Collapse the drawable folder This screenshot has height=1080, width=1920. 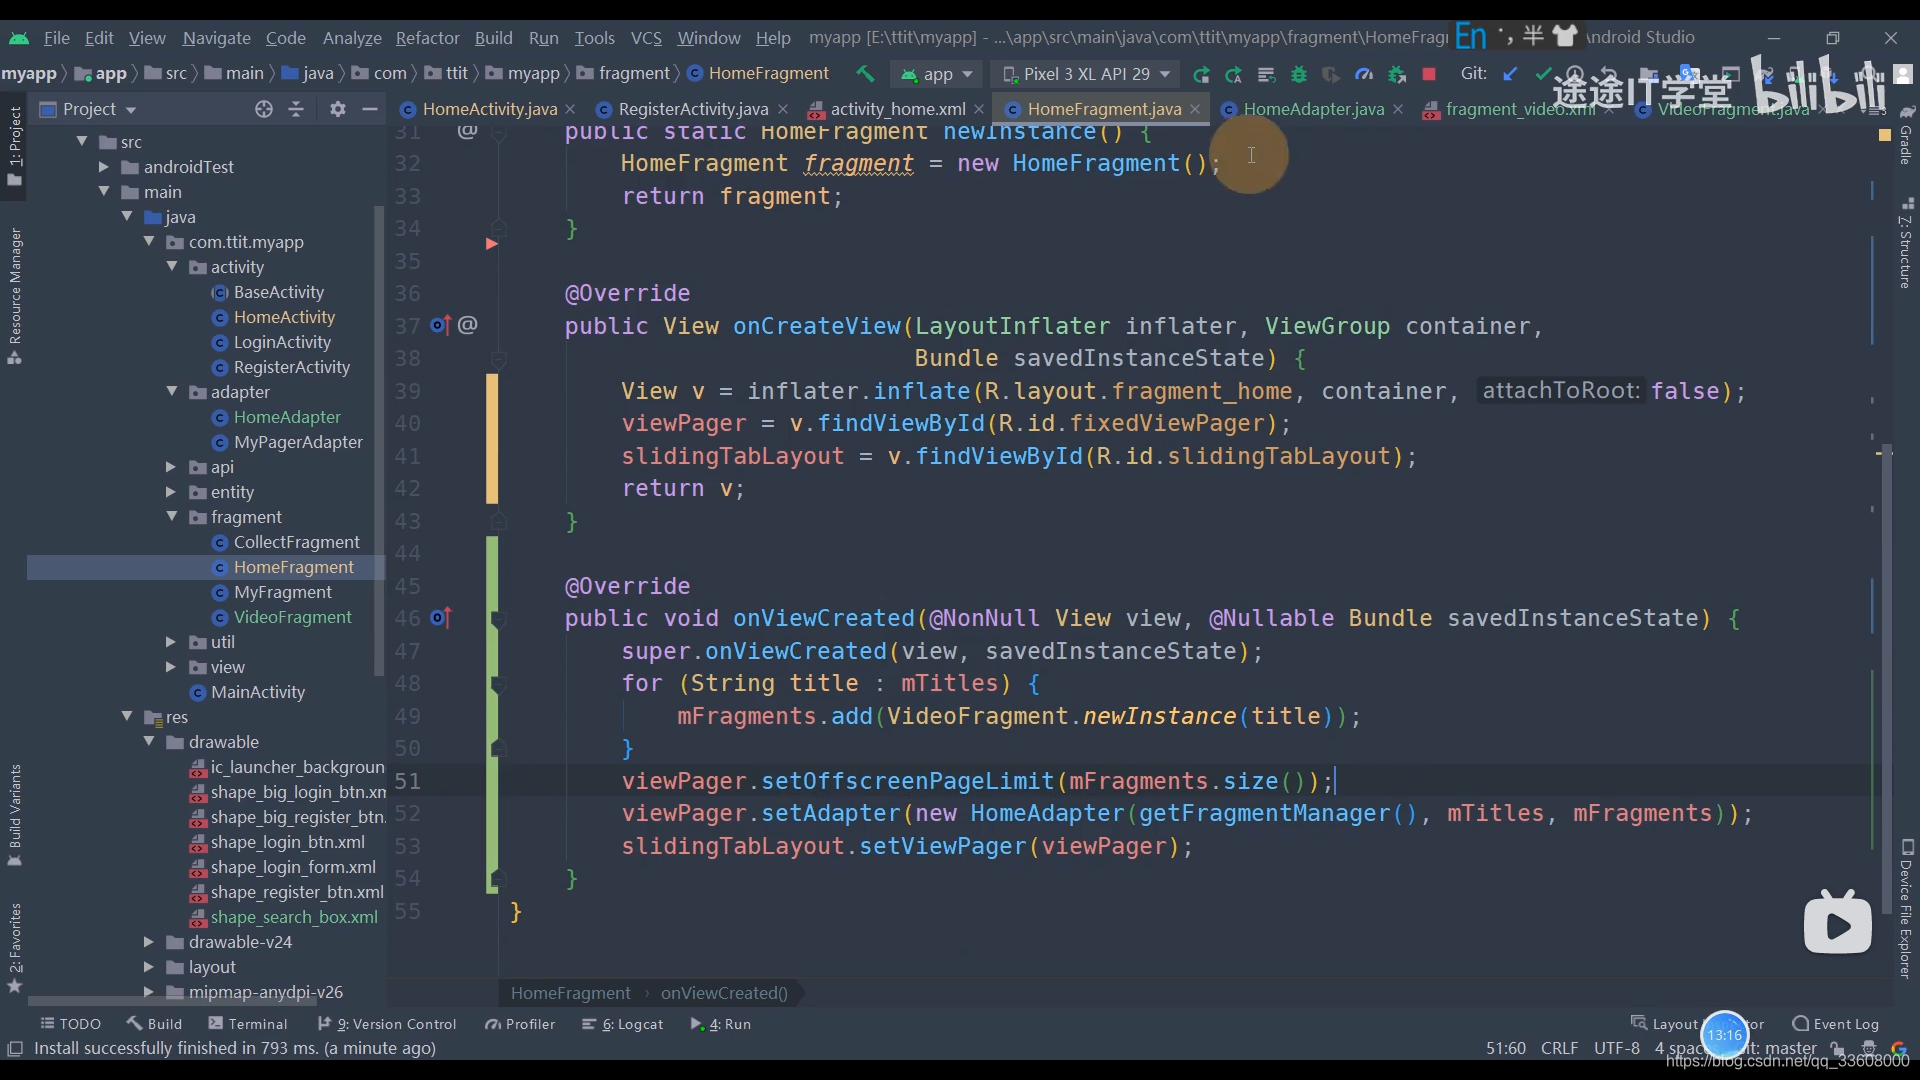tap(149, 742)
